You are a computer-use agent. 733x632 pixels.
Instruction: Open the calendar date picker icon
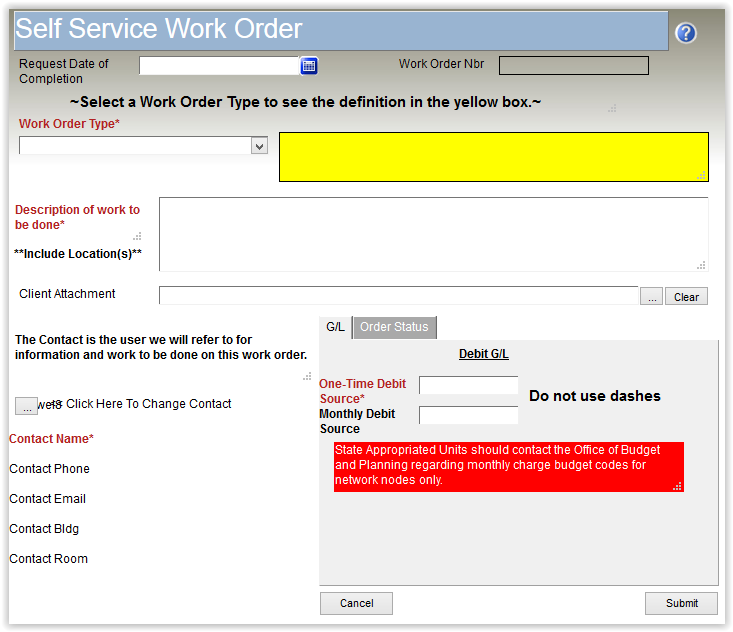tap(309, 65)
